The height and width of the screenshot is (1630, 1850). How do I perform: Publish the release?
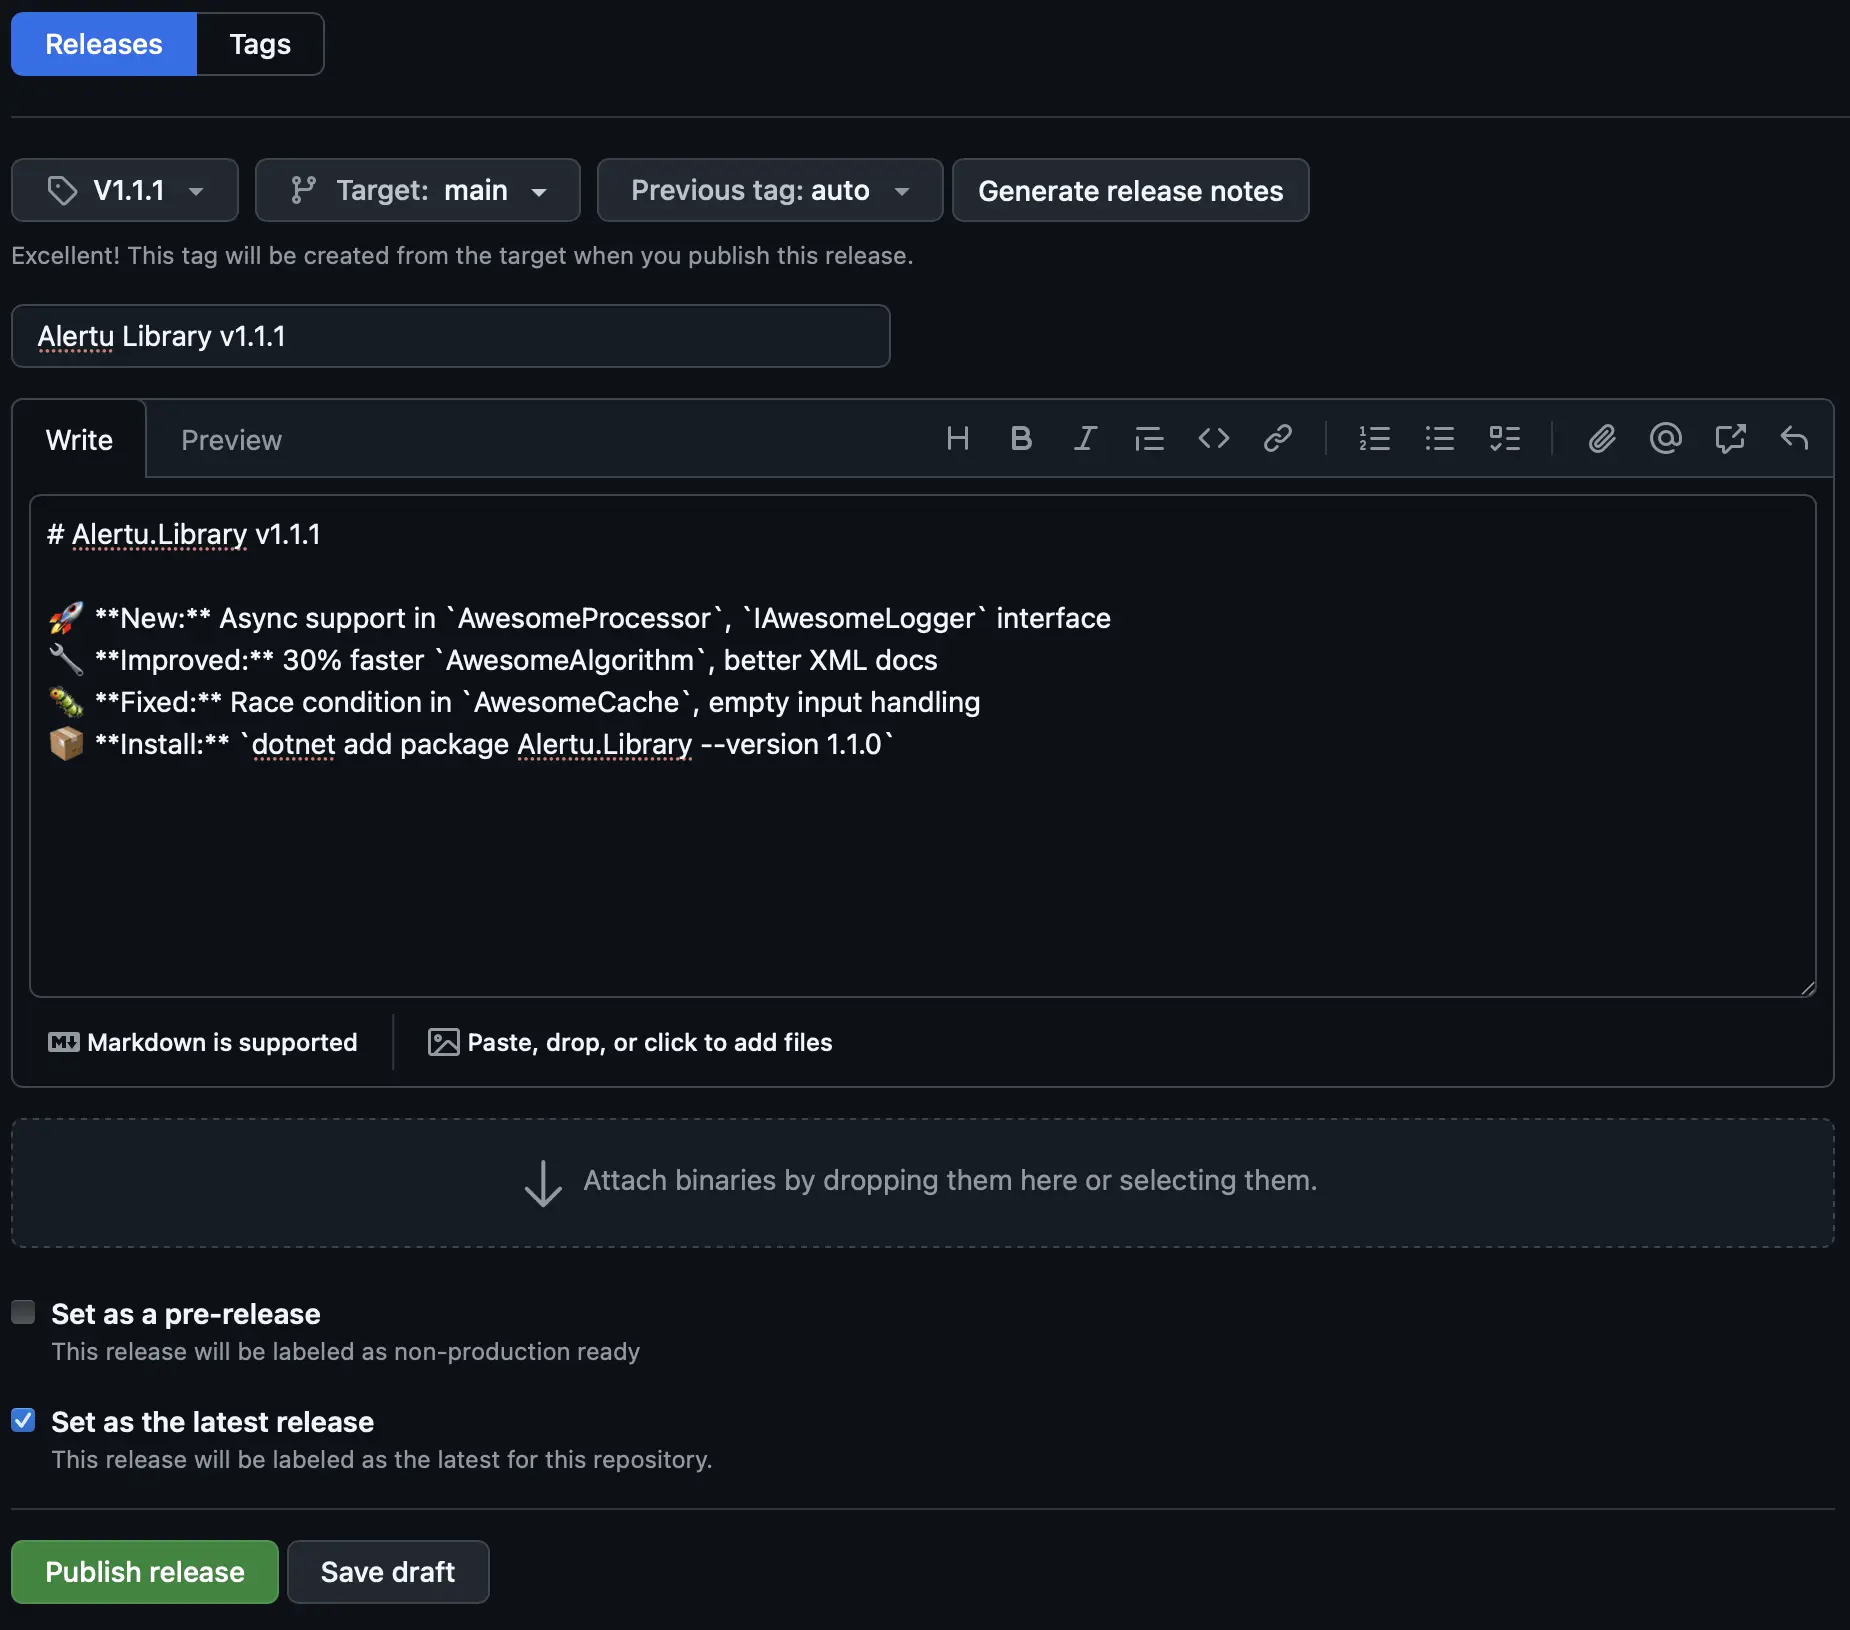click(x=143, y=1571)
